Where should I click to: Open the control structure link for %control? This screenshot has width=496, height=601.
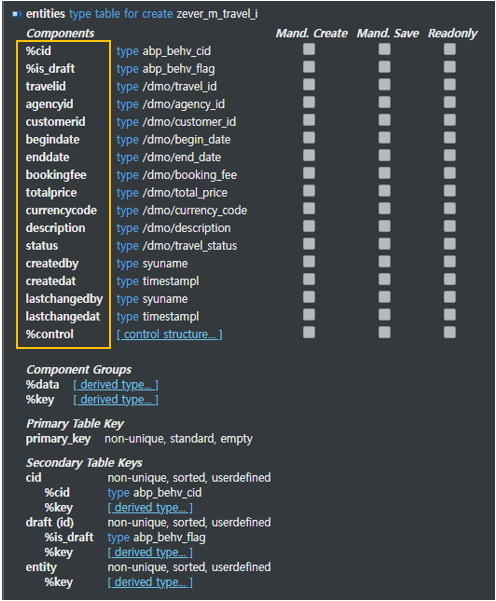coord(169,334)
